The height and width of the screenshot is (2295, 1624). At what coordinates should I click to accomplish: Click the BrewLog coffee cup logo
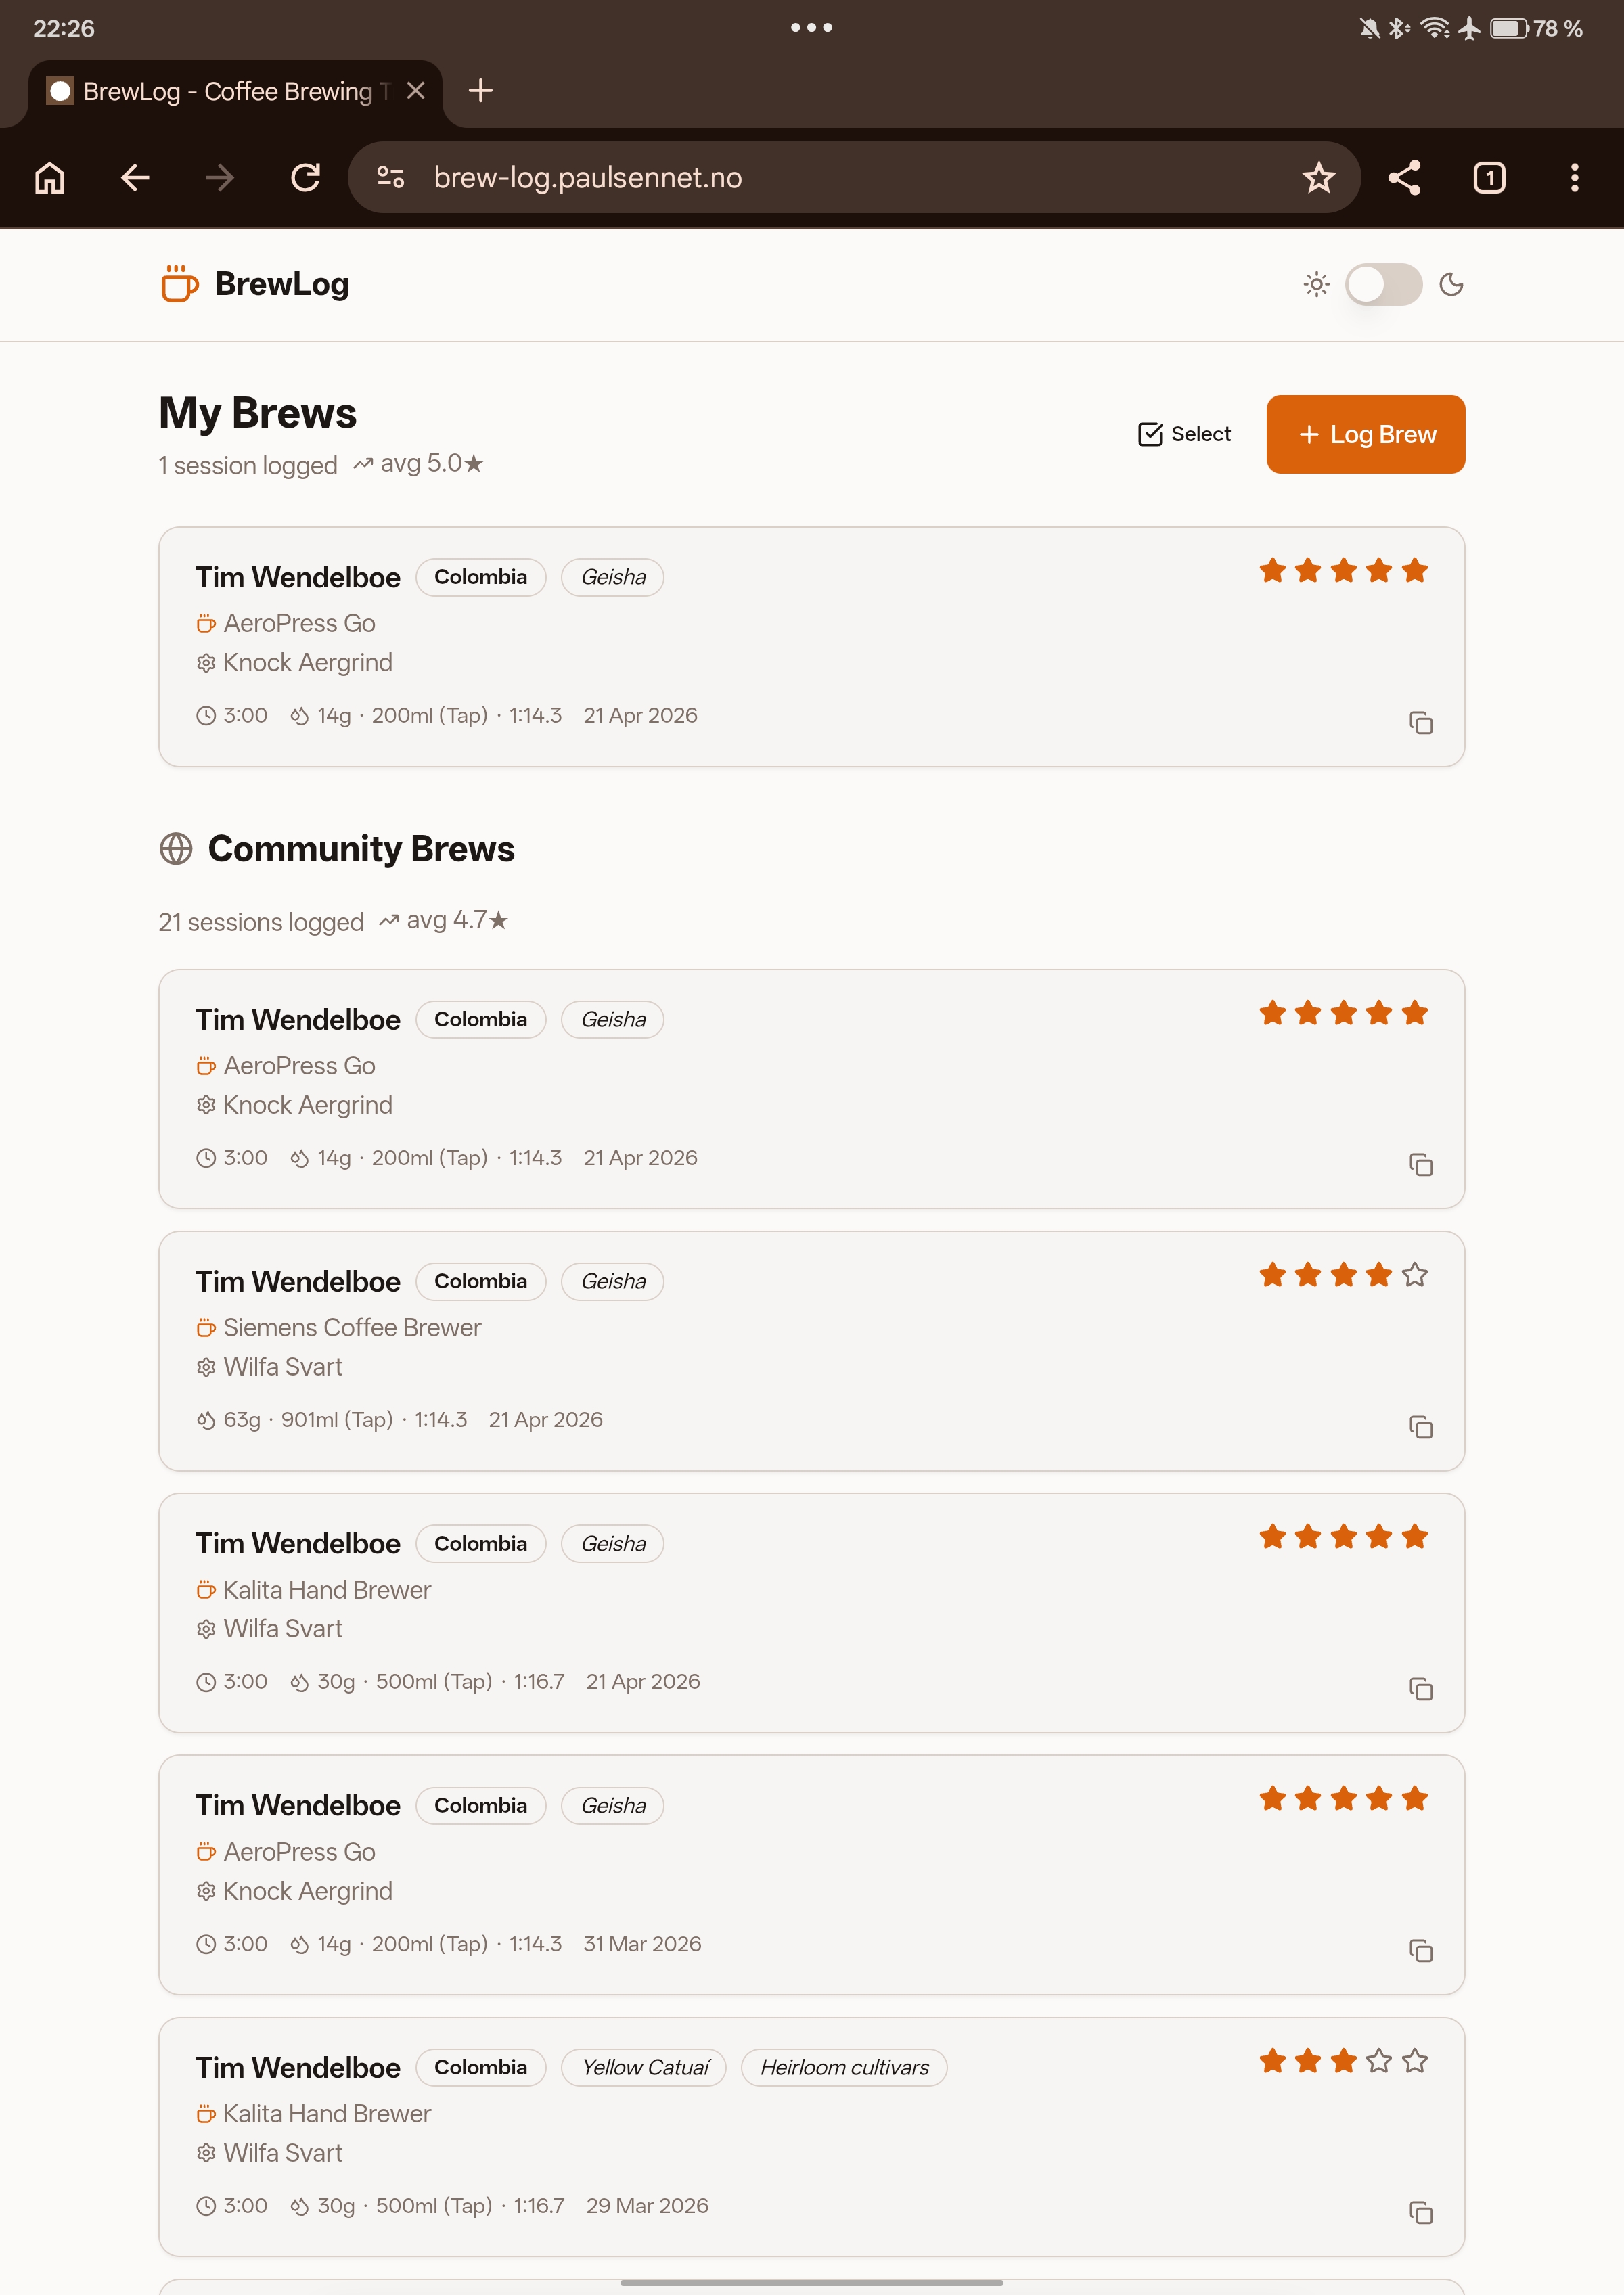pyautogui.click(x=180, y=284)
